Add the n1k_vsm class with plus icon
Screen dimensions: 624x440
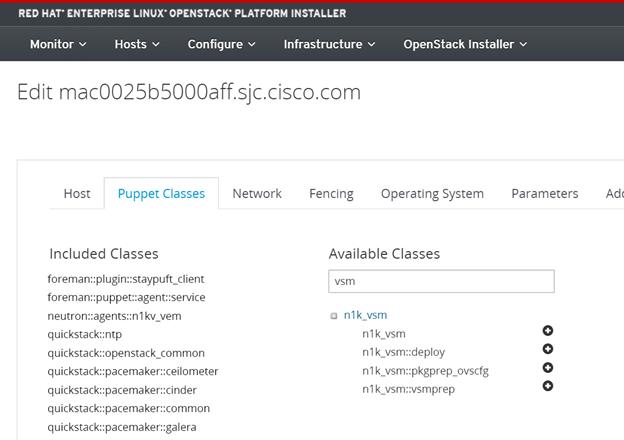(548, 331)
